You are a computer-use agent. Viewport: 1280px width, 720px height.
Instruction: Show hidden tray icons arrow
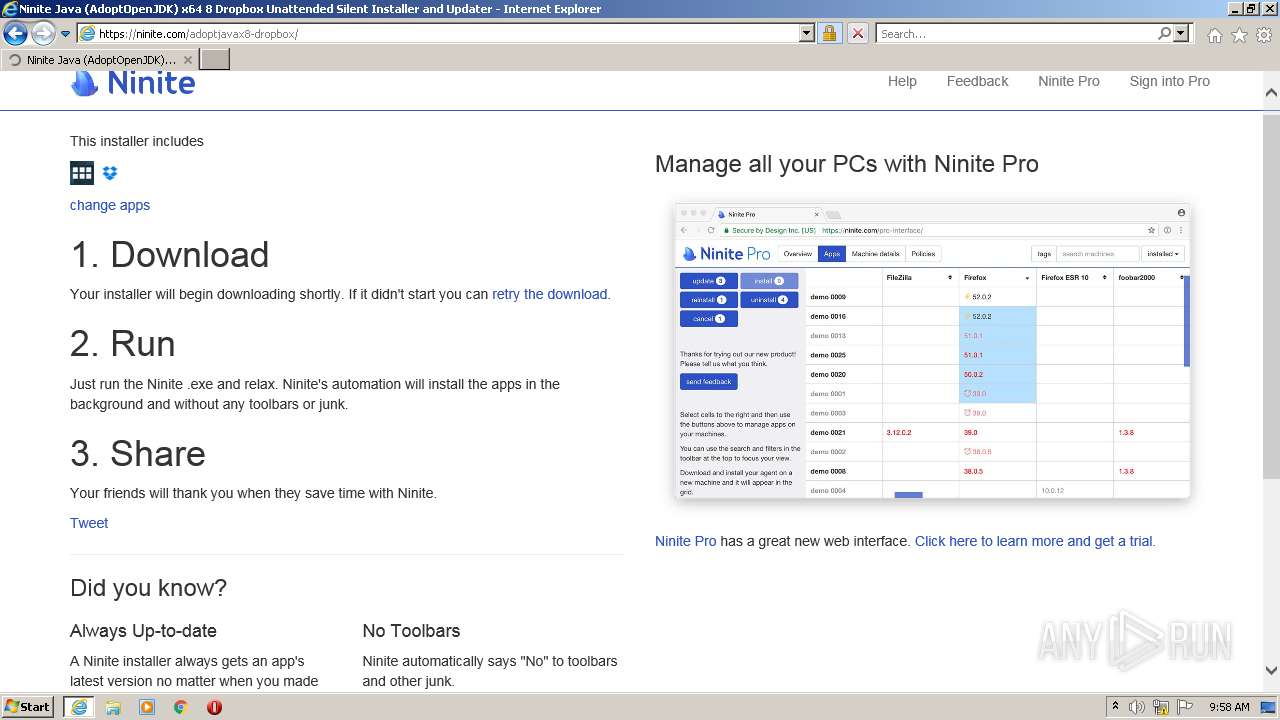coord(1115,707)
